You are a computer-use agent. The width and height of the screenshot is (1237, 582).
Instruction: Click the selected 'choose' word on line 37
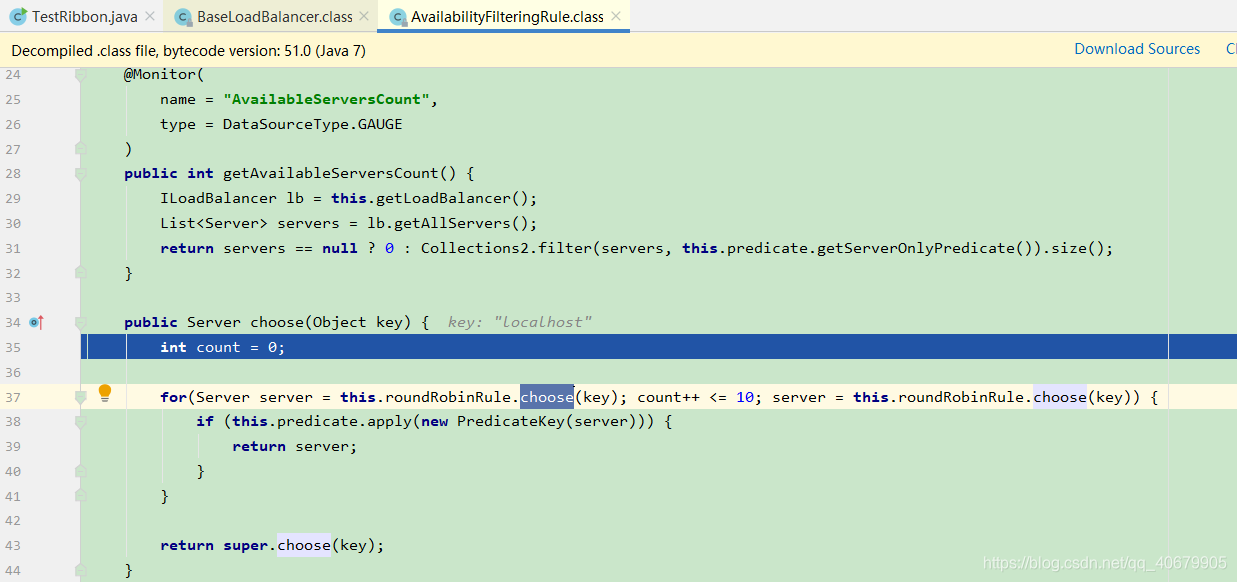(x=547, y=397)
